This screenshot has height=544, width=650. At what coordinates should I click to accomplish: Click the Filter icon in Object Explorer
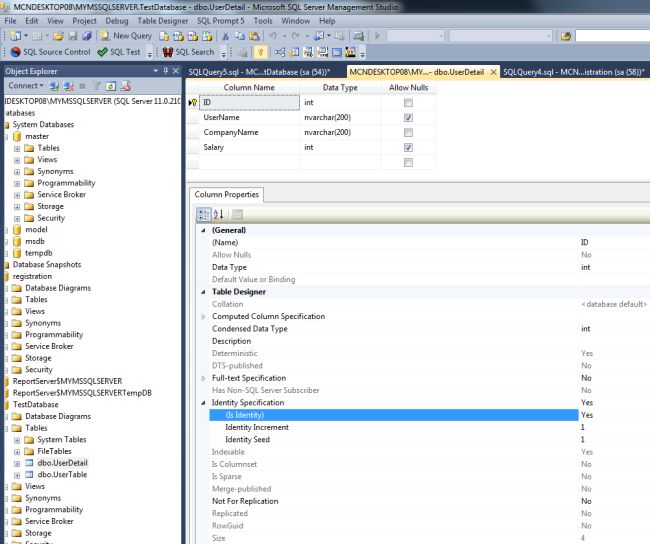coord(97,86)
